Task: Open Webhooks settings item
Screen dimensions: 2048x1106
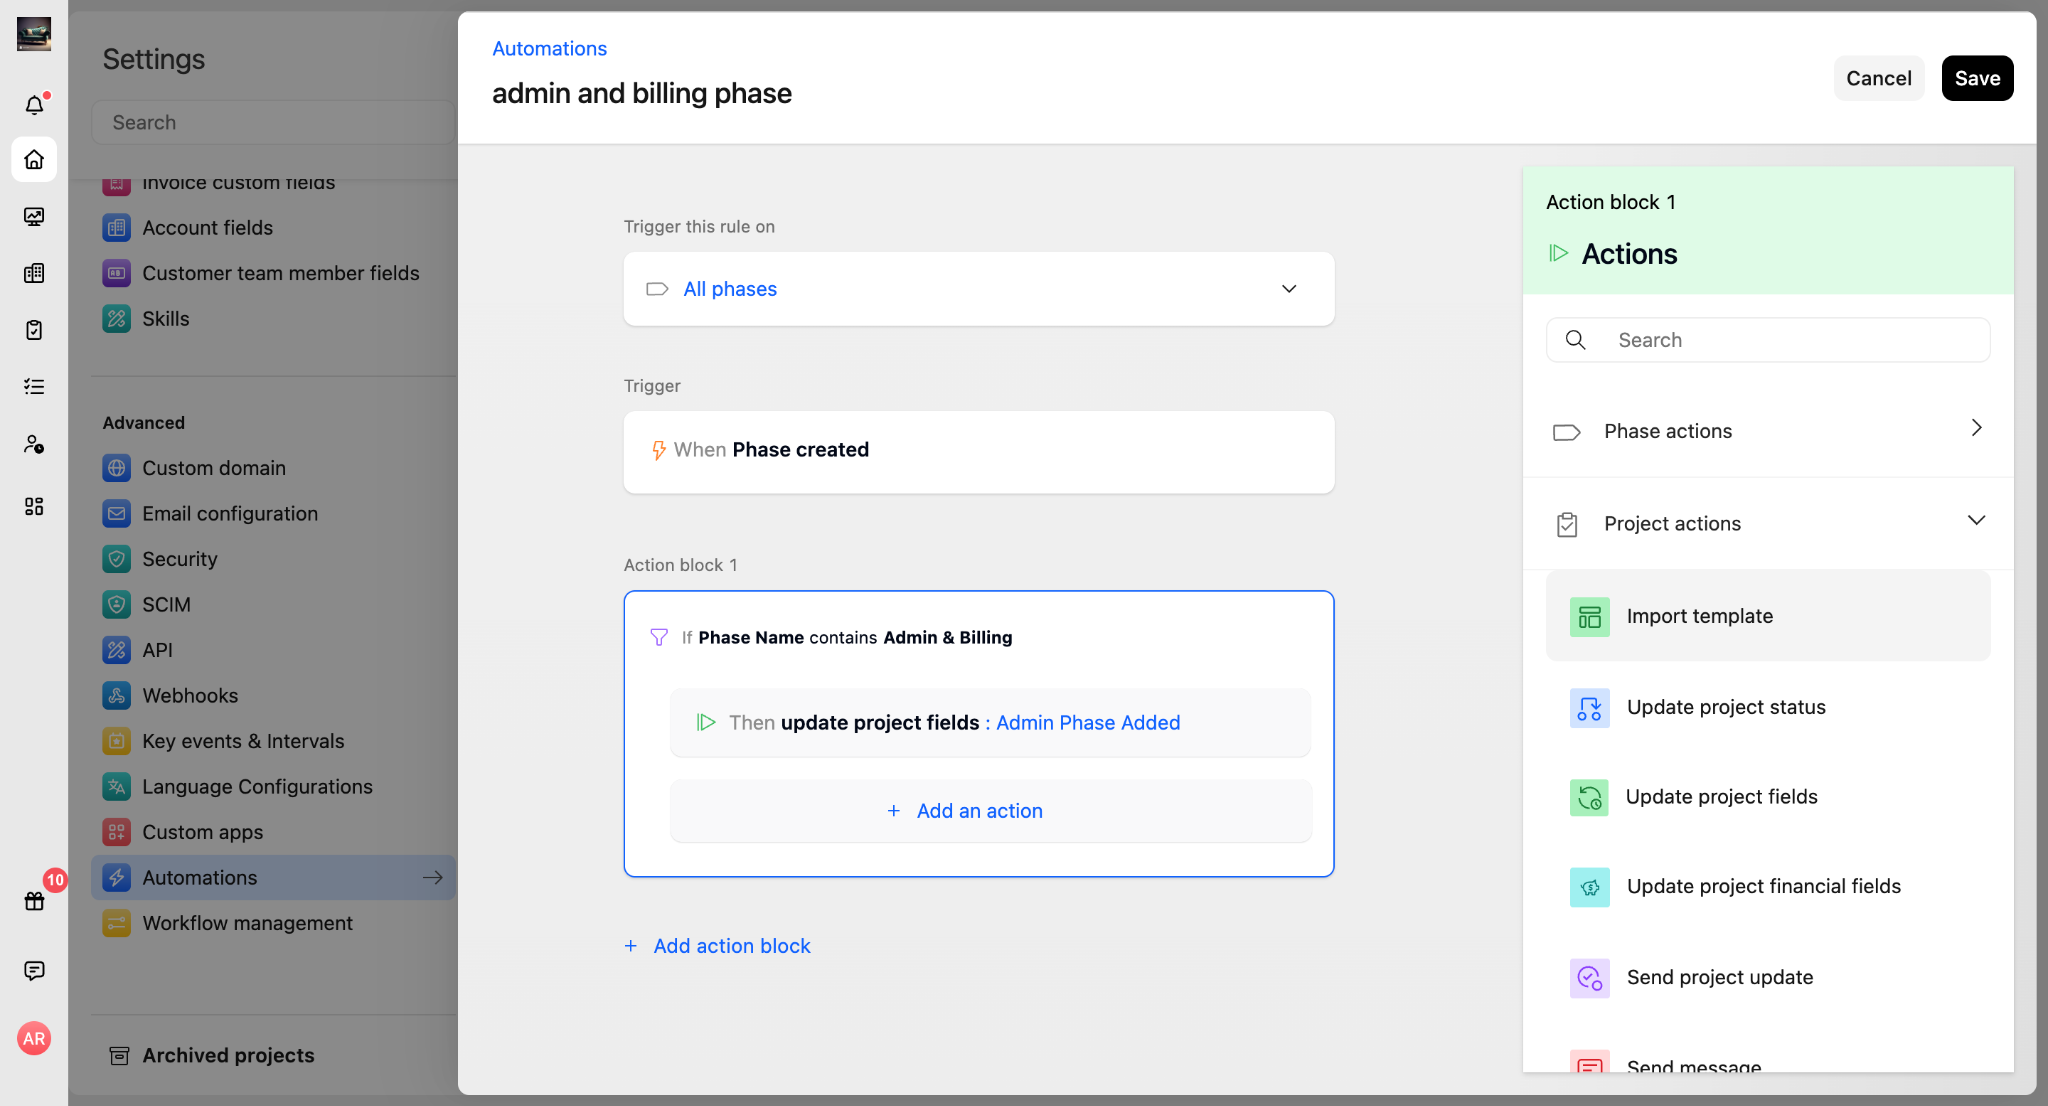Action: coord(190,695)
